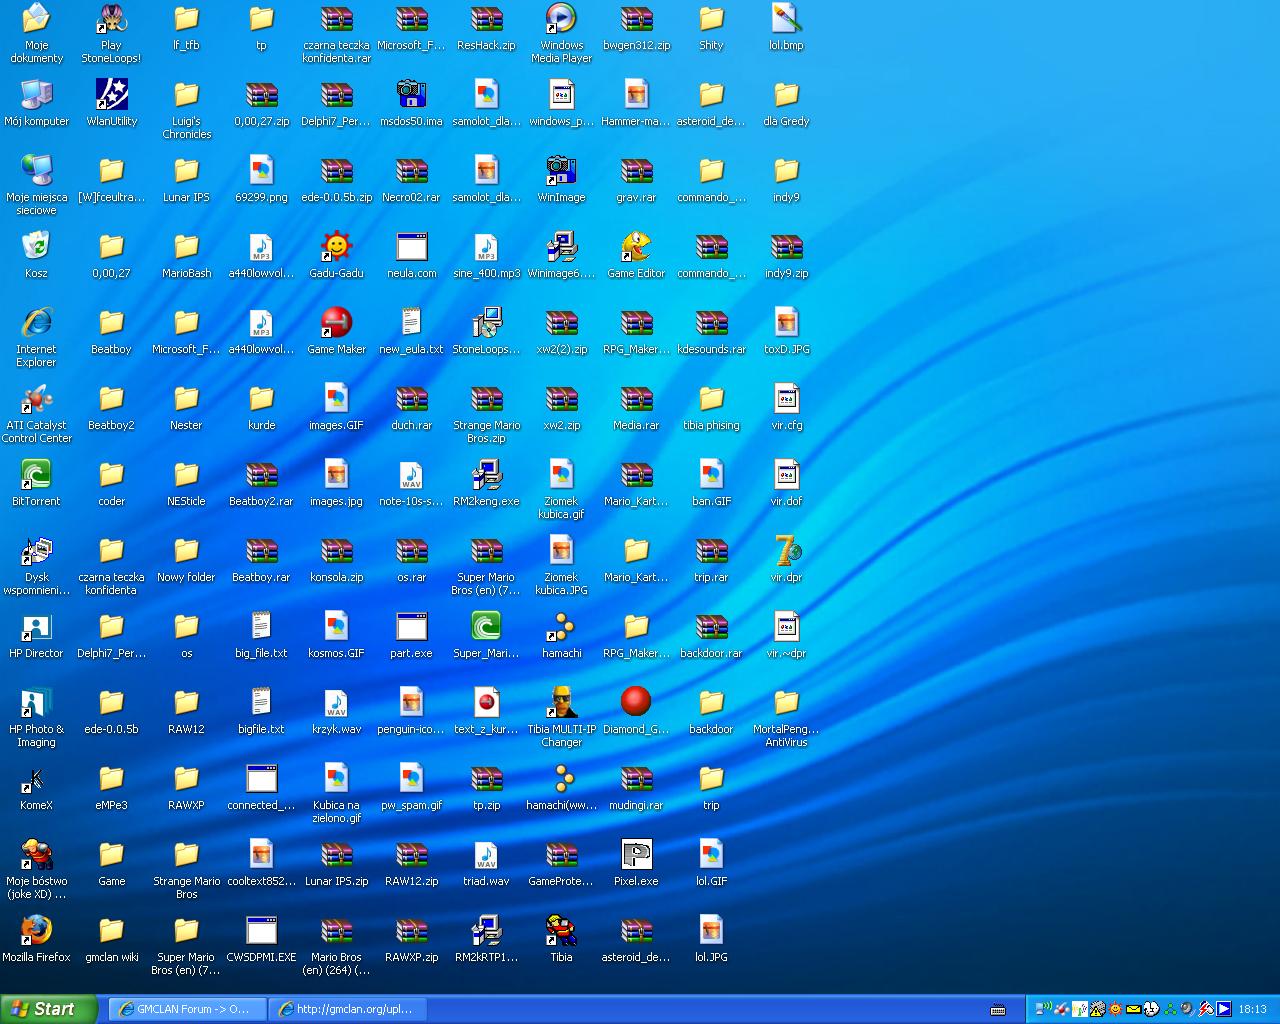Viewport: 1280px width, 1024px height.
Task: Select the Mozilla Firefox desktop icon
Action: point(36,931)
